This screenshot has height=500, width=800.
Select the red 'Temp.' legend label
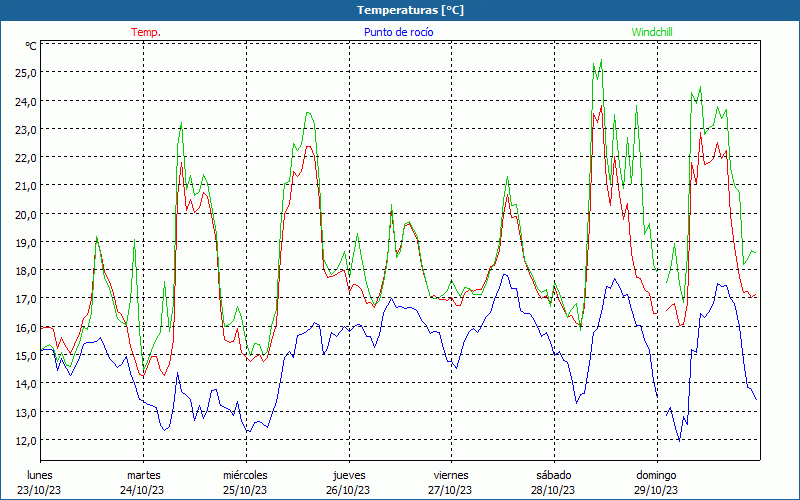(x=146, y=32)
